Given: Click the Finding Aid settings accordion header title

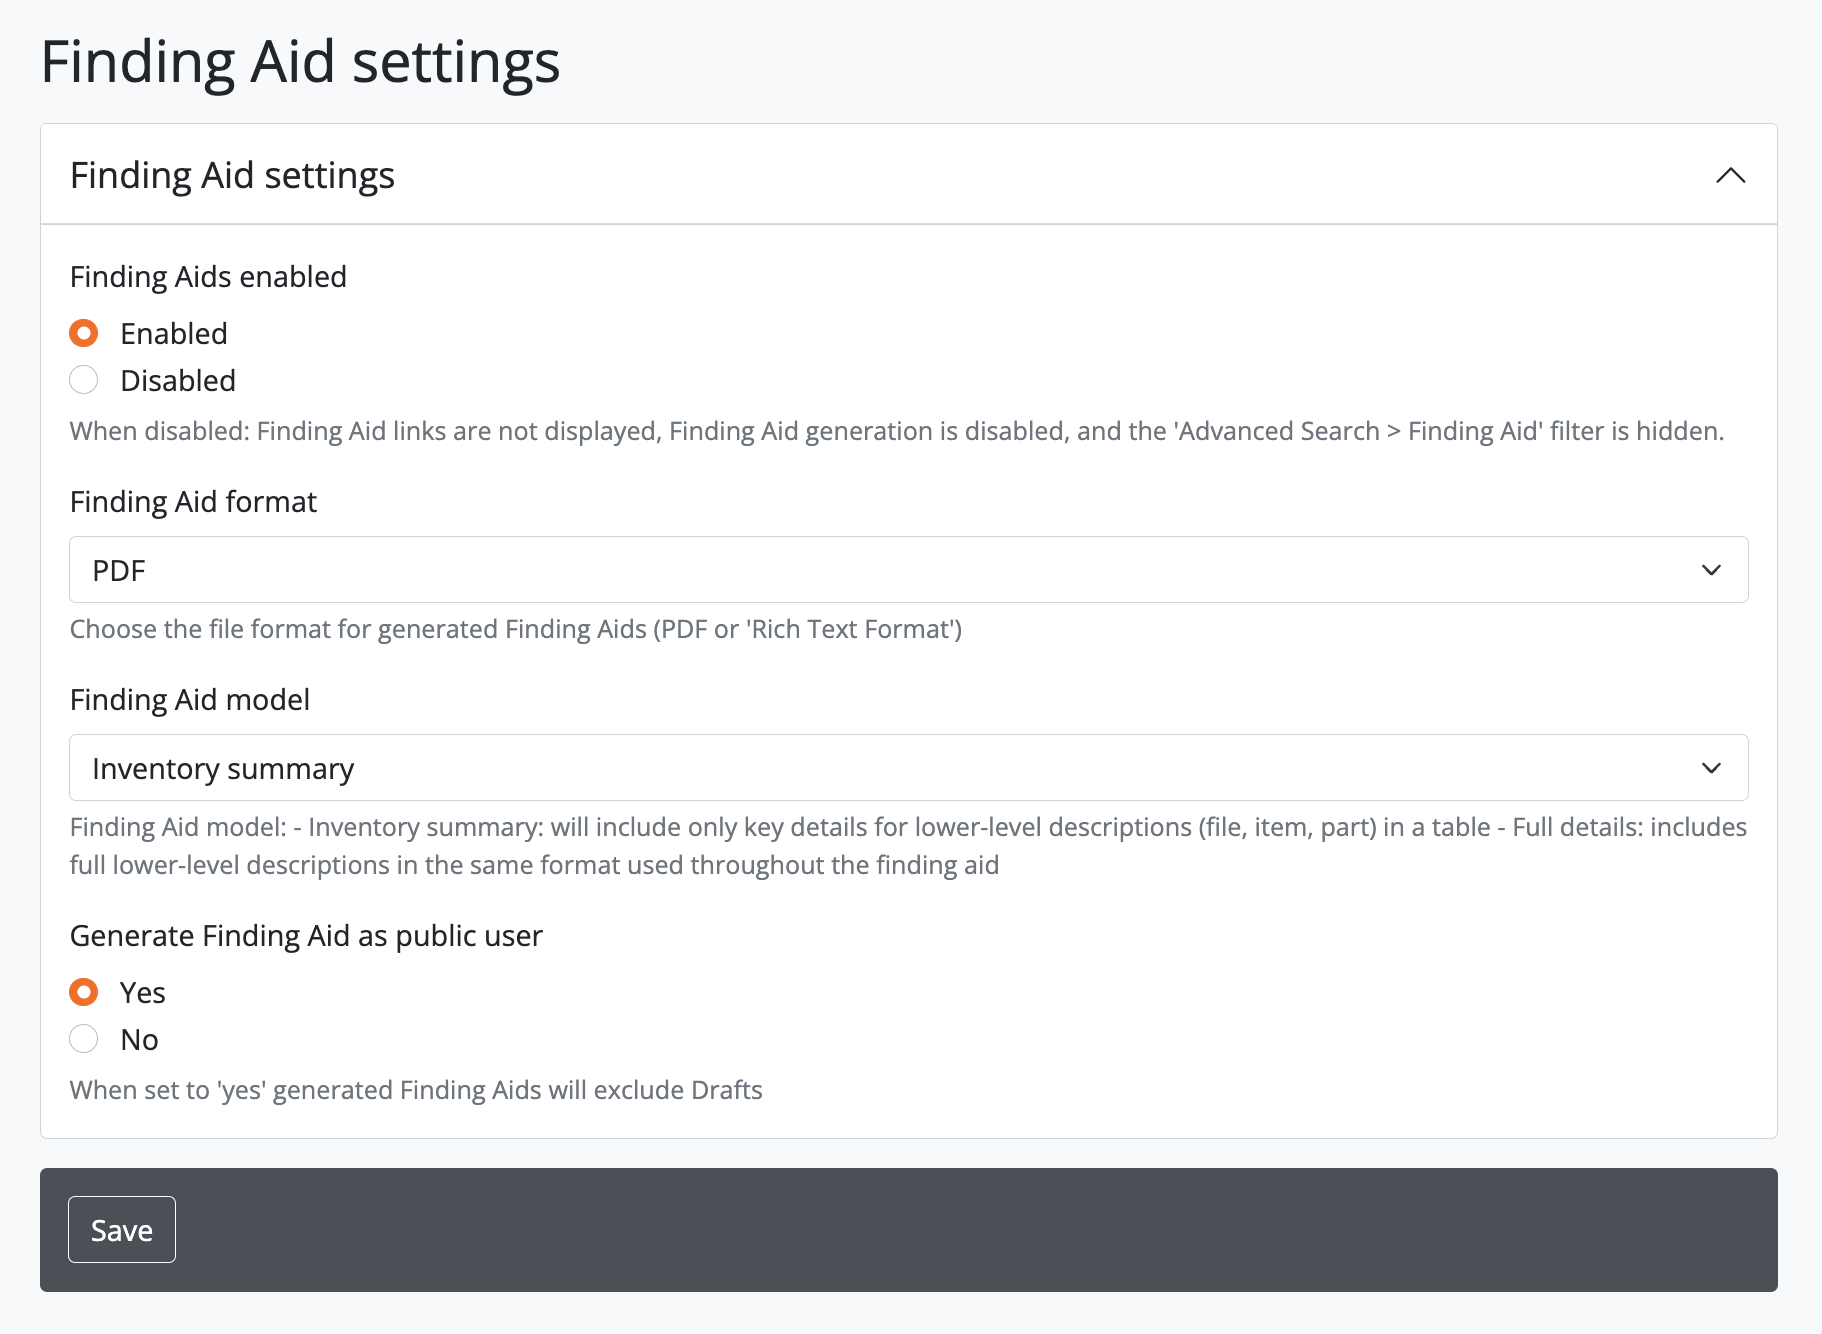Looking at the screenshot, I should click(232, 176).
